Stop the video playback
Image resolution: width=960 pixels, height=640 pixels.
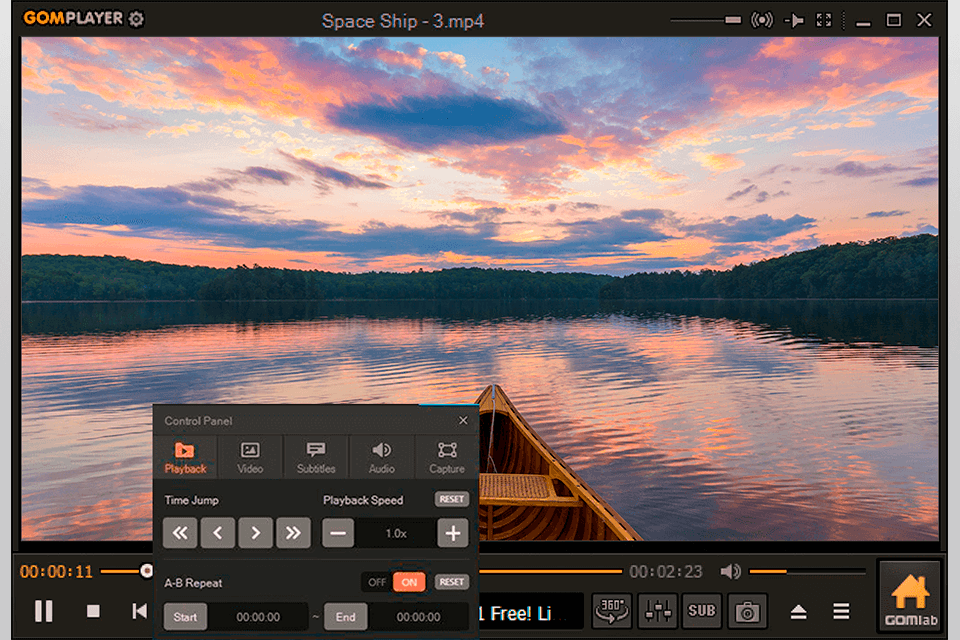point(93,611)
